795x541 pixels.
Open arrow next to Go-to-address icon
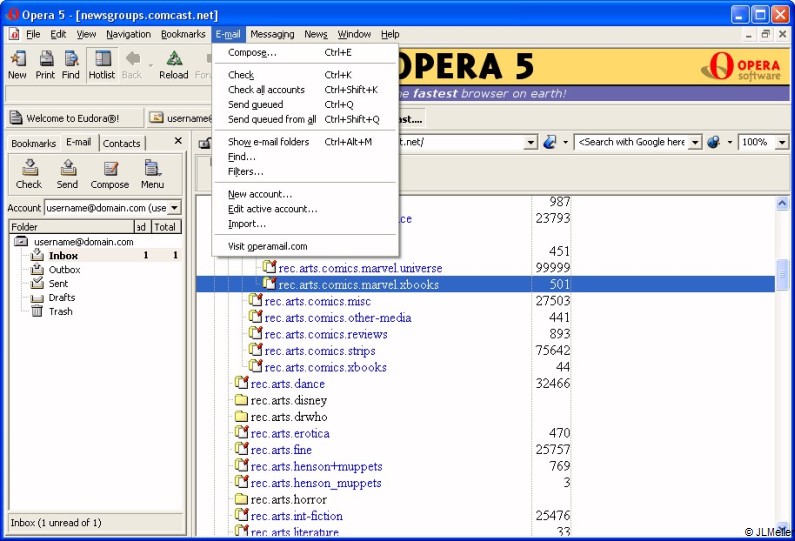pyautogui.click(x=565, y=142)
